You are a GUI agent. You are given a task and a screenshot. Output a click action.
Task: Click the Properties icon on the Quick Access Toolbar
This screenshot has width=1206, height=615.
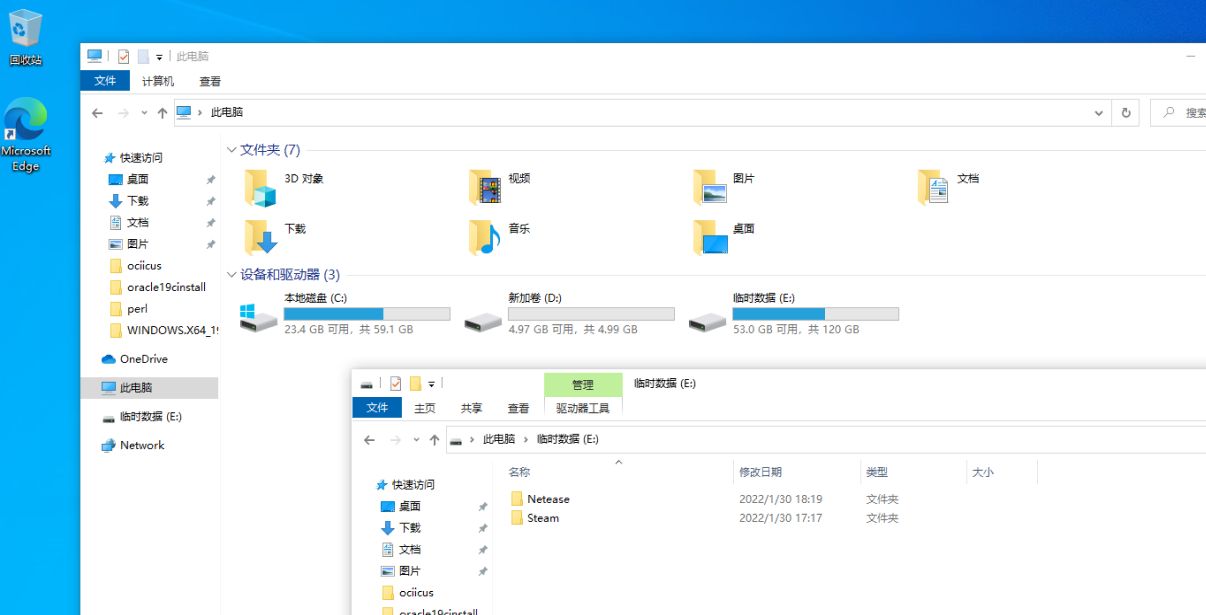(x=123, y=56)
